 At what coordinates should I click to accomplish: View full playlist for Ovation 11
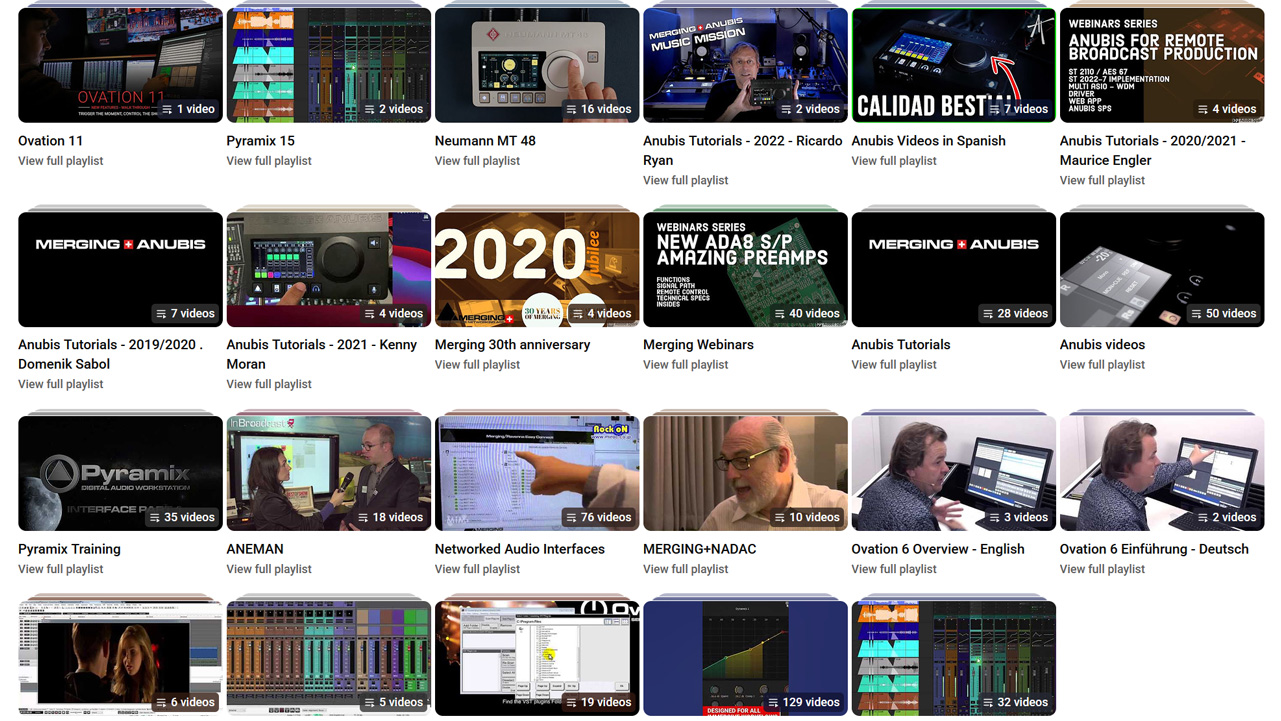[61, 161]
